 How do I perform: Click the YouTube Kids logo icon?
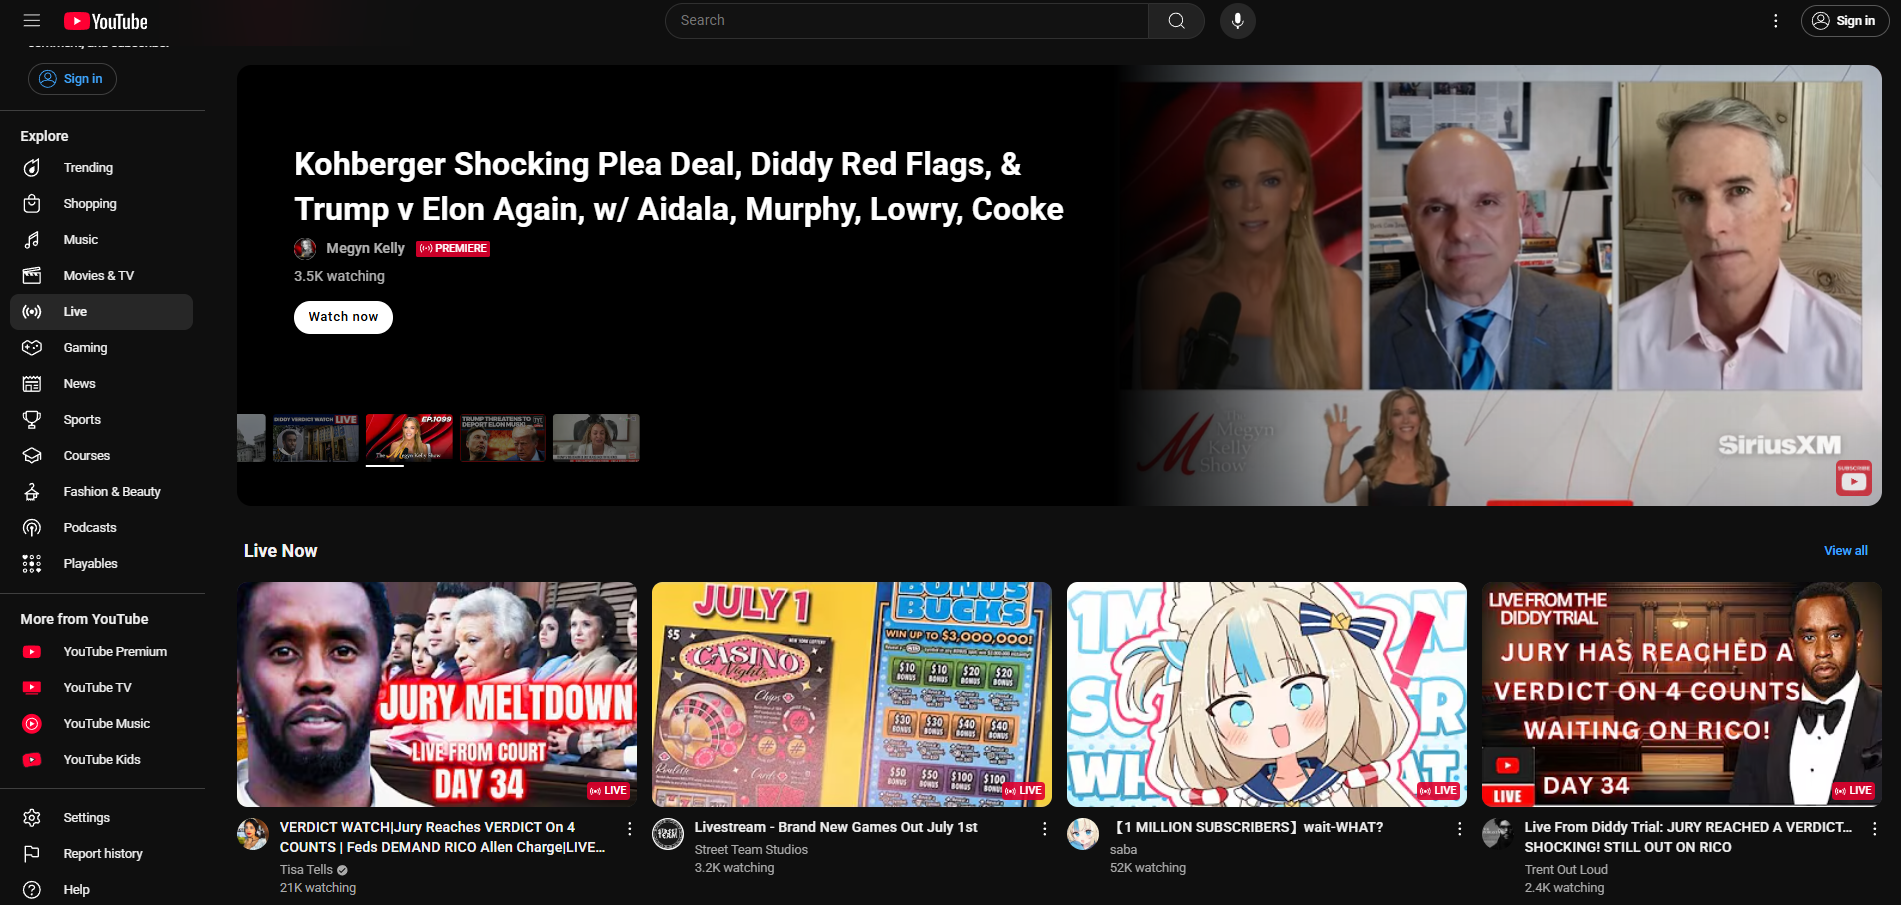pos(32,760)
